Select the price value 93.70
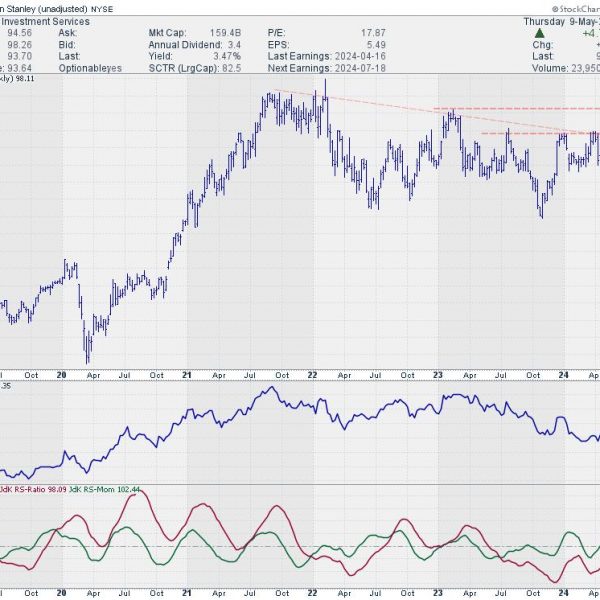 [x=20, y=56]
